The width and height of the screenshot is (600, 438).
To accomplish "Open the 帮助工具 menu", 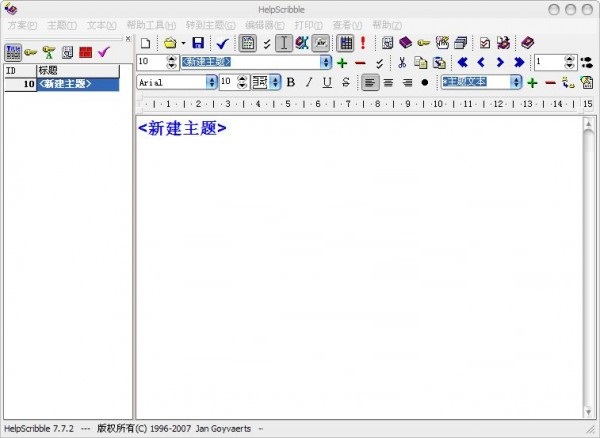I will (152, 24).
